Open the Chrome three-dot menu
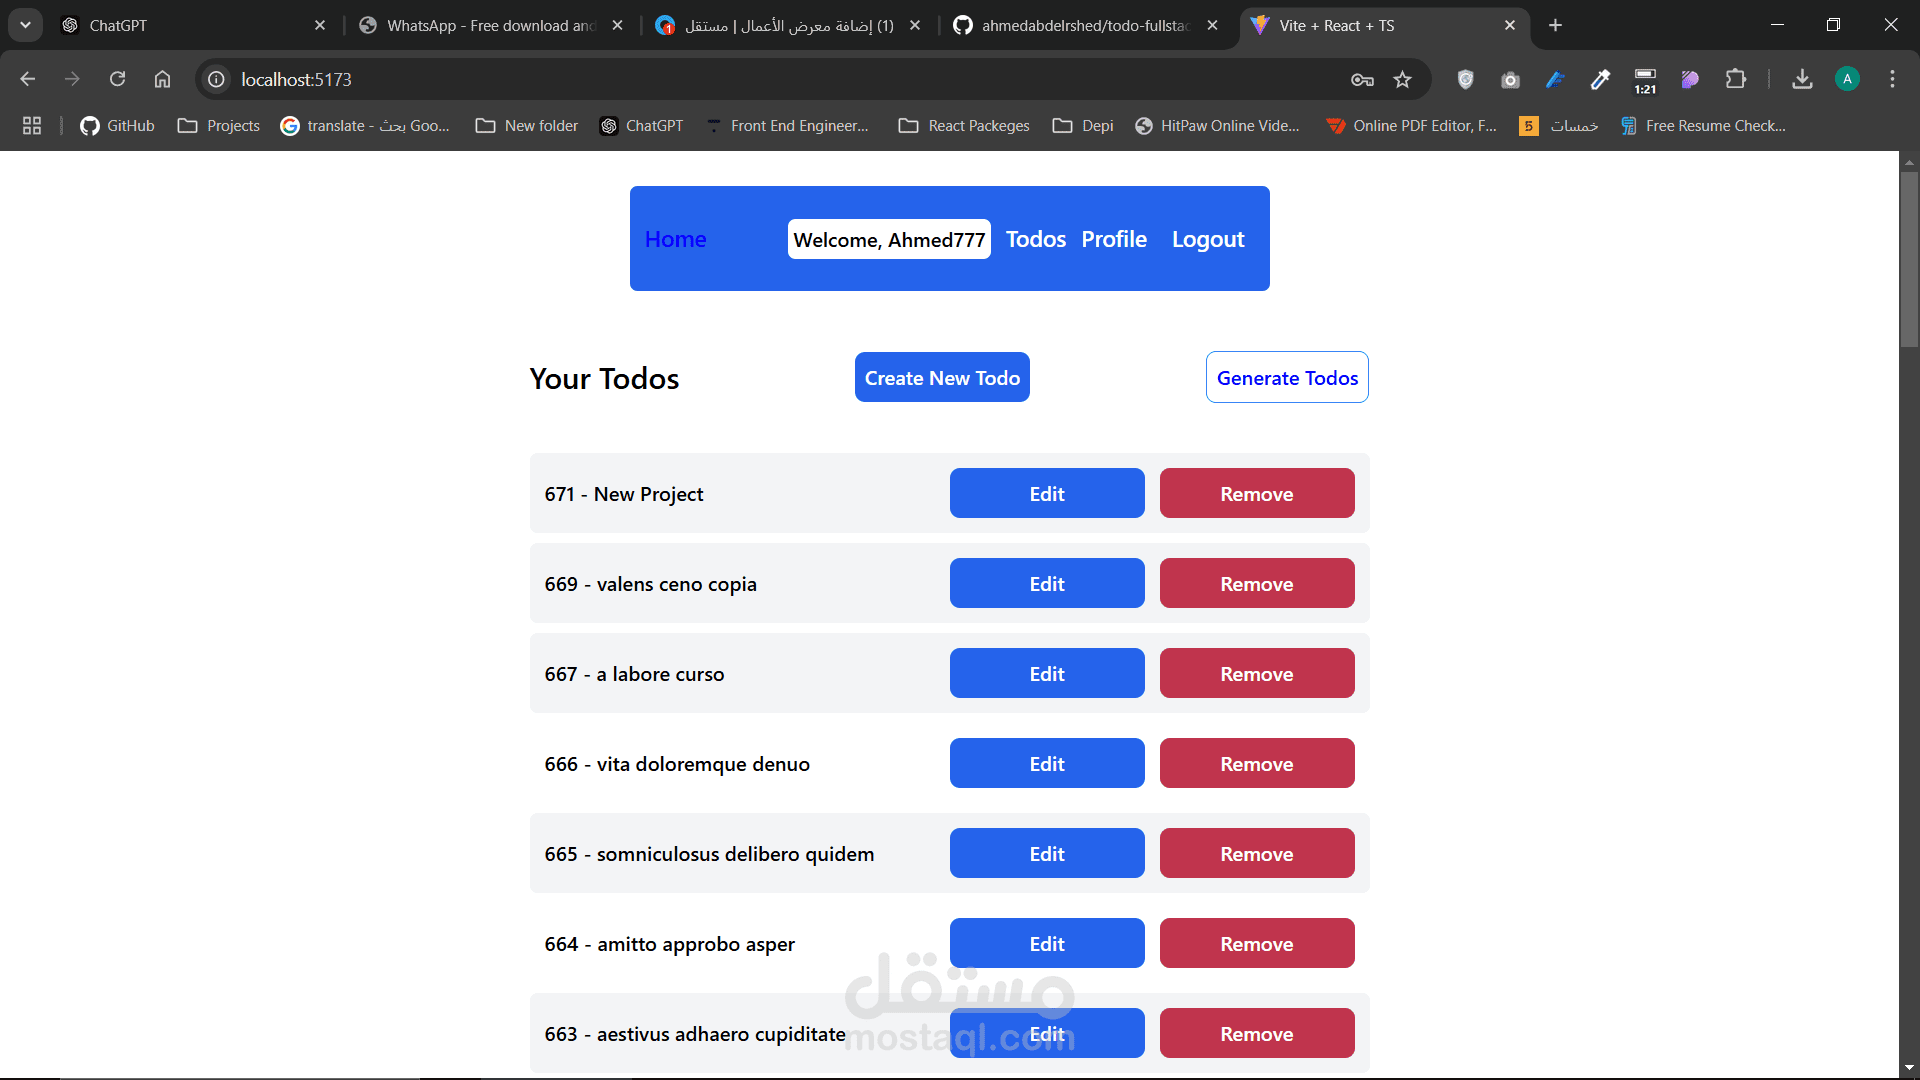1920x1080 pixels. (1892, 79)
